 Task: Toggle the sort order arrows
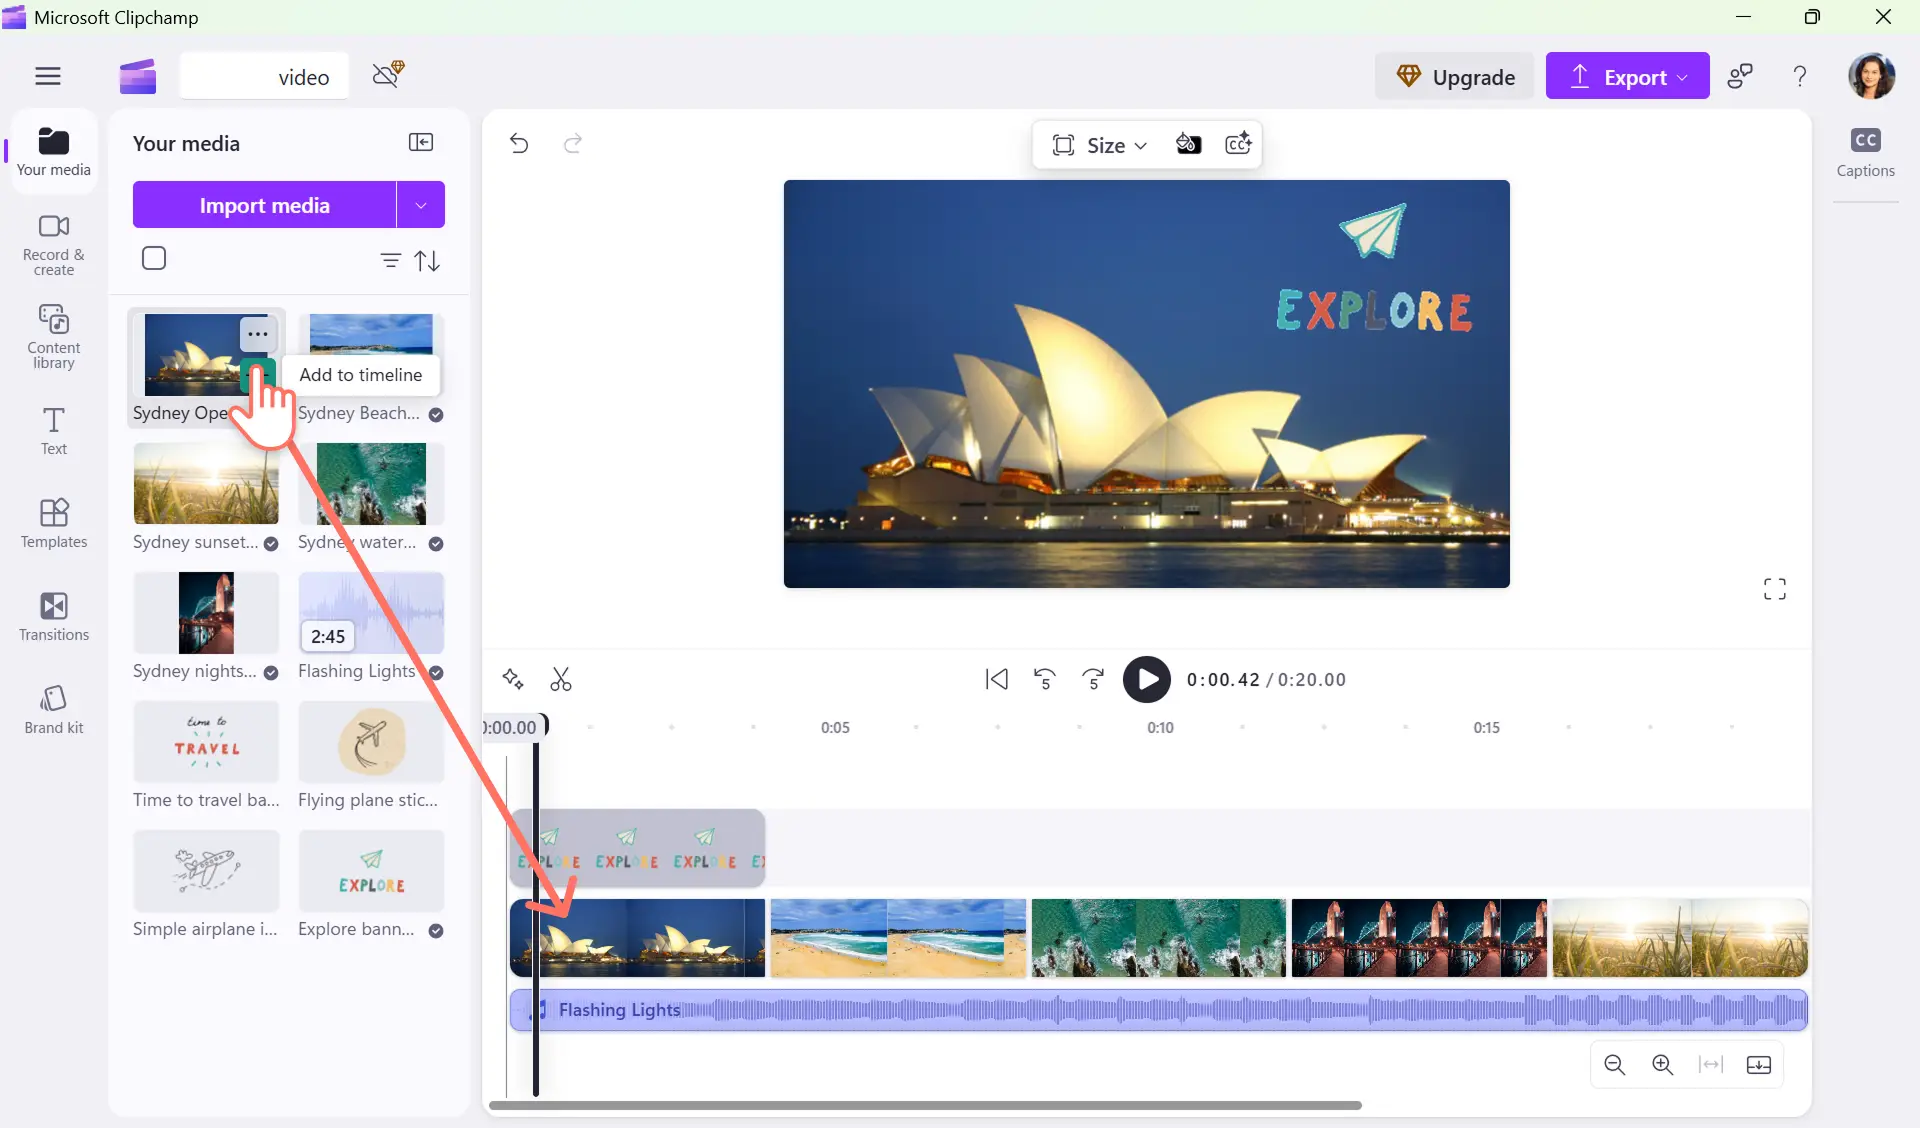(x=428, y=261)
